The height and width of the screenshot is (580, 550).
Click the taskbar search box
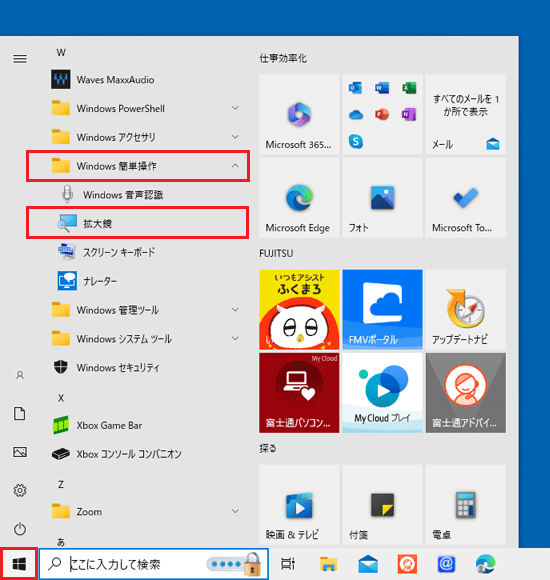pos(153,564)
